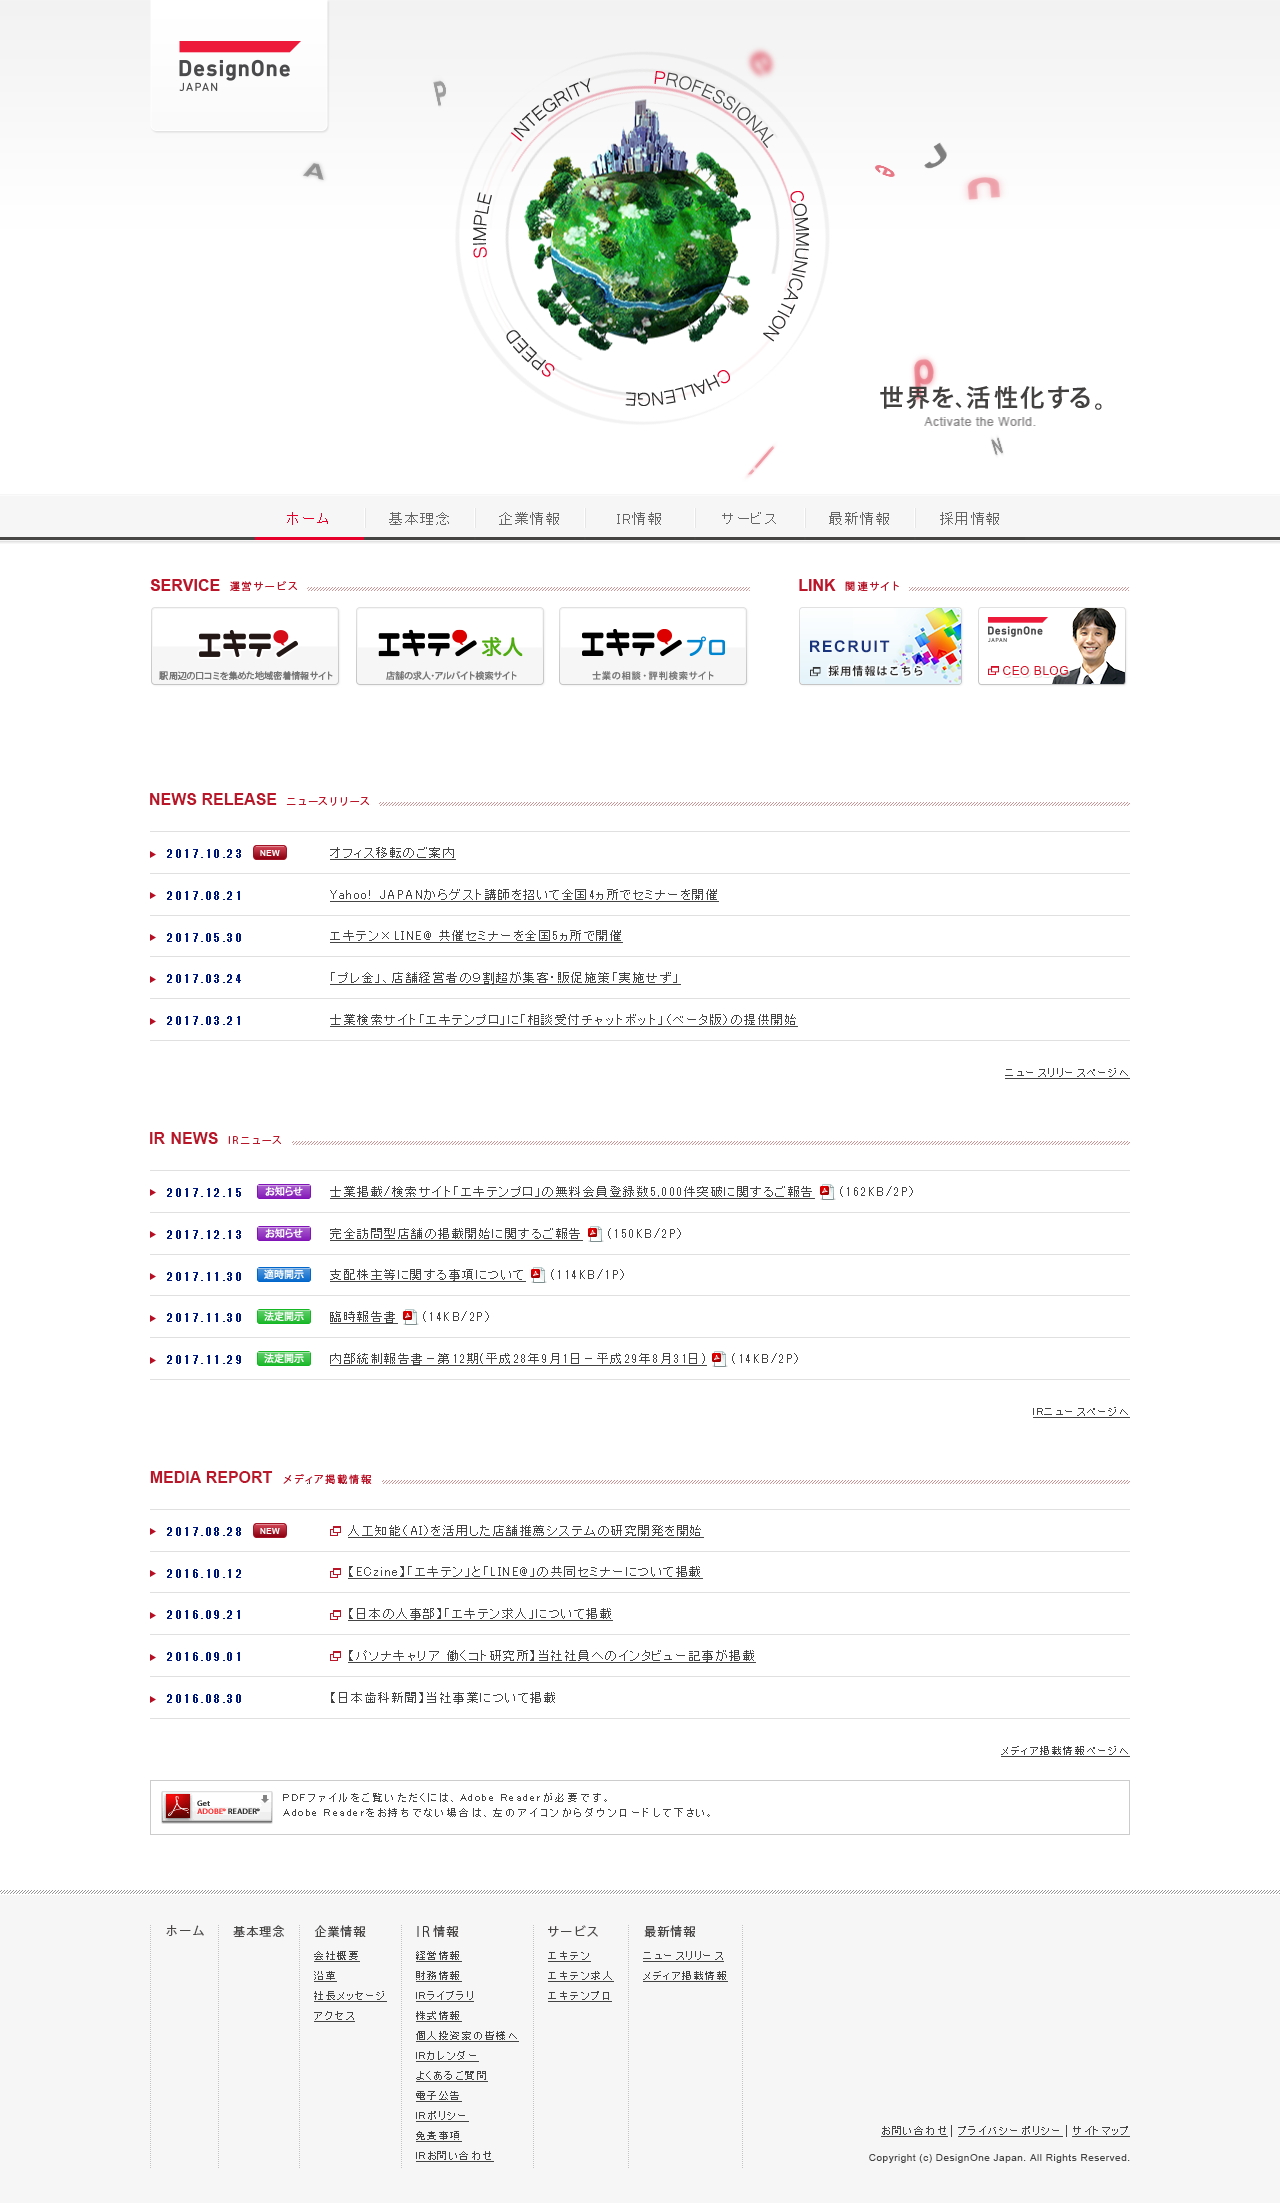Go to IRニュースページへ
This screenshot has height=2203, width=1280.
[x=1081, y=1411]
